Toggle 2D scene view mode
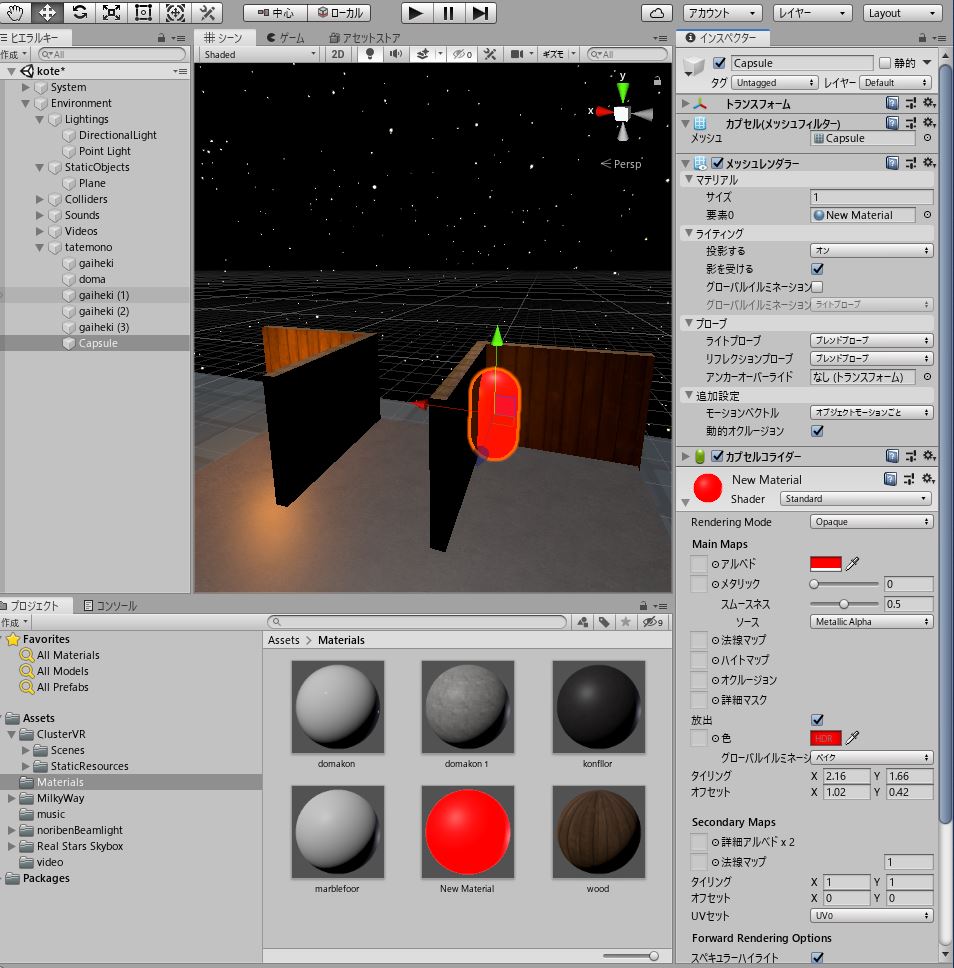Image resolution: width=954 pixels, height=968 pixels. pyautogui.click(x=338, y=54)
